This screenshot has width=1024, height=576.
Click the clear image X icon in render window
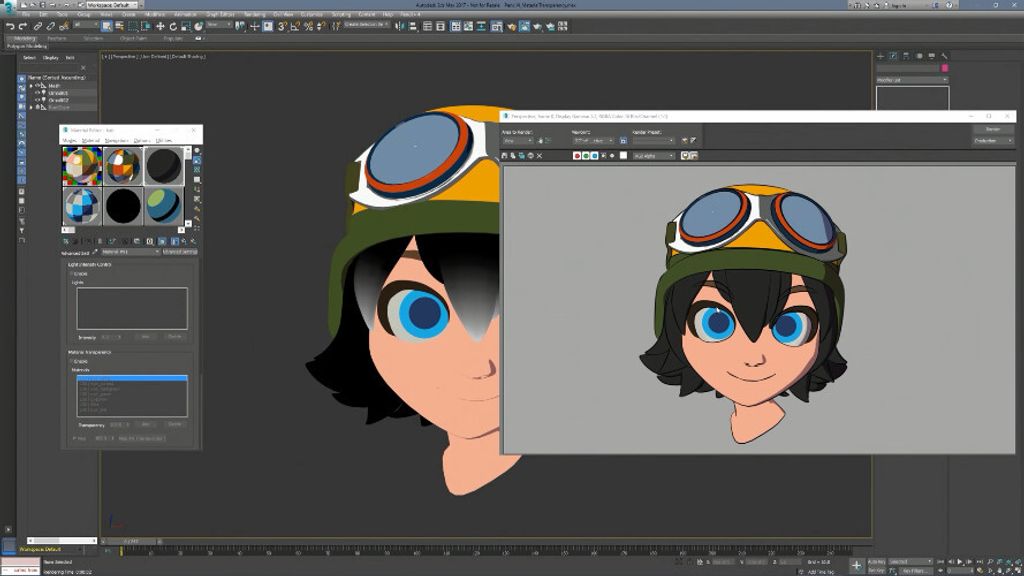[540, 156]
